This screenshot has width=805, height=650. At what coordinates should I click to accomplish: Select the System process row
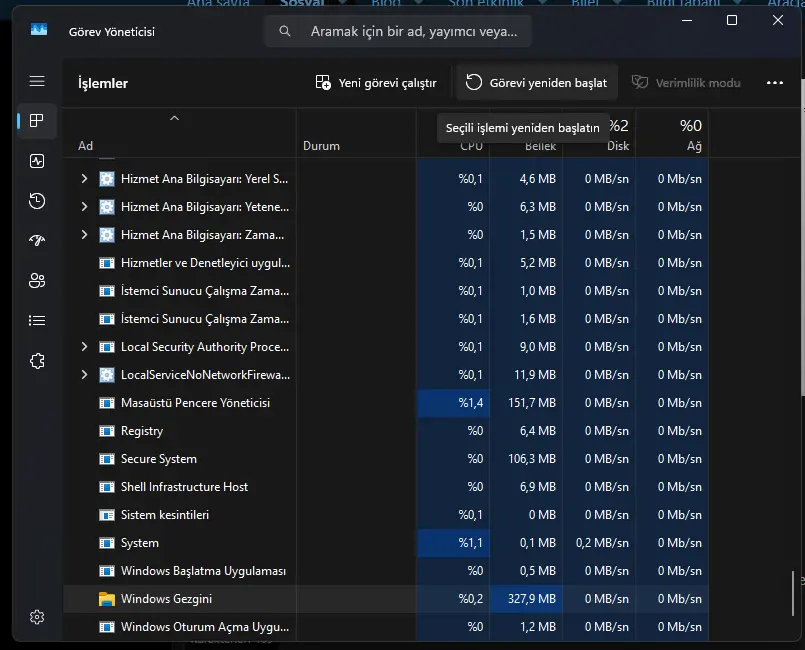click(385, 543)
